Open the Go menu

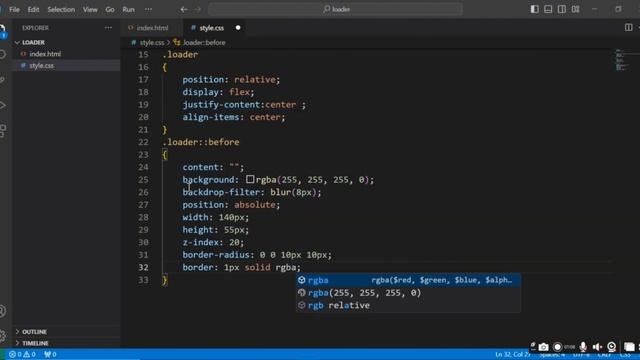tap(110, 9)
